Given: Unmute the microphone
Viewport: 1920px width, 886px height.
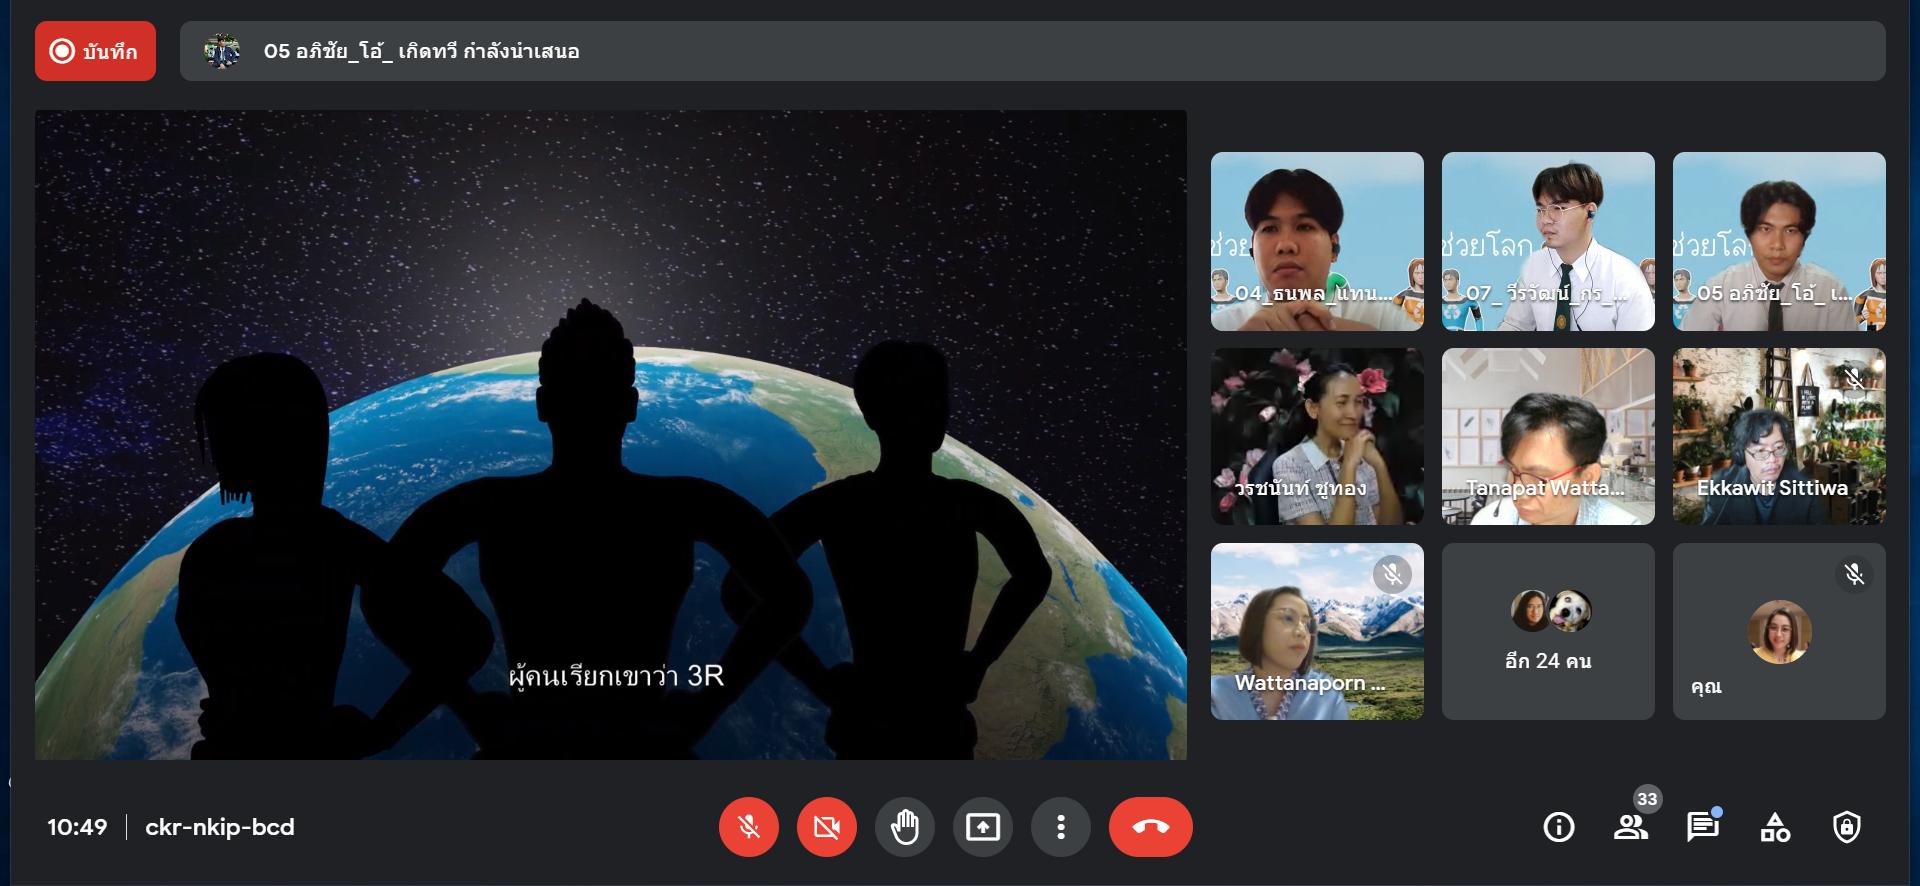Looking at the screenshot, I should (748, 827).
